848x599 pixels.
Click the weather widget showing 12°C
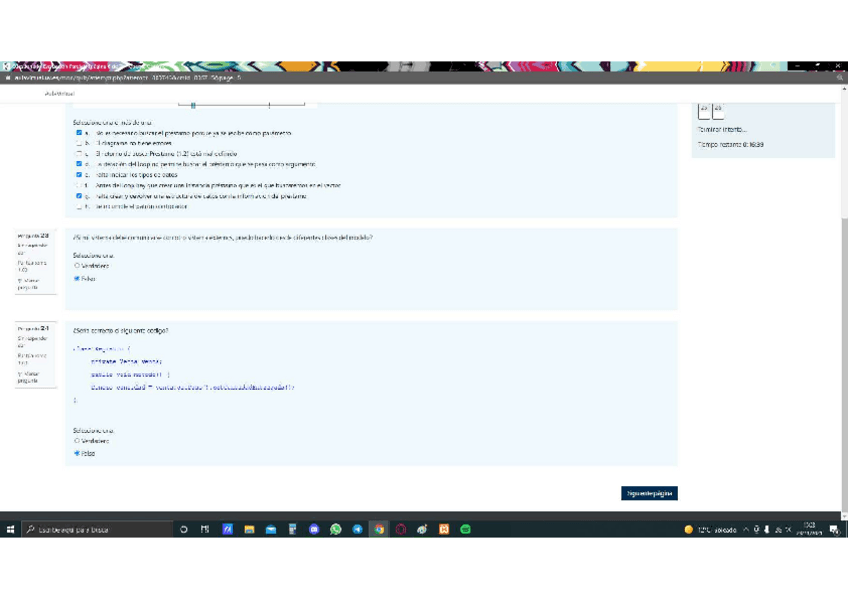point(710,530)
